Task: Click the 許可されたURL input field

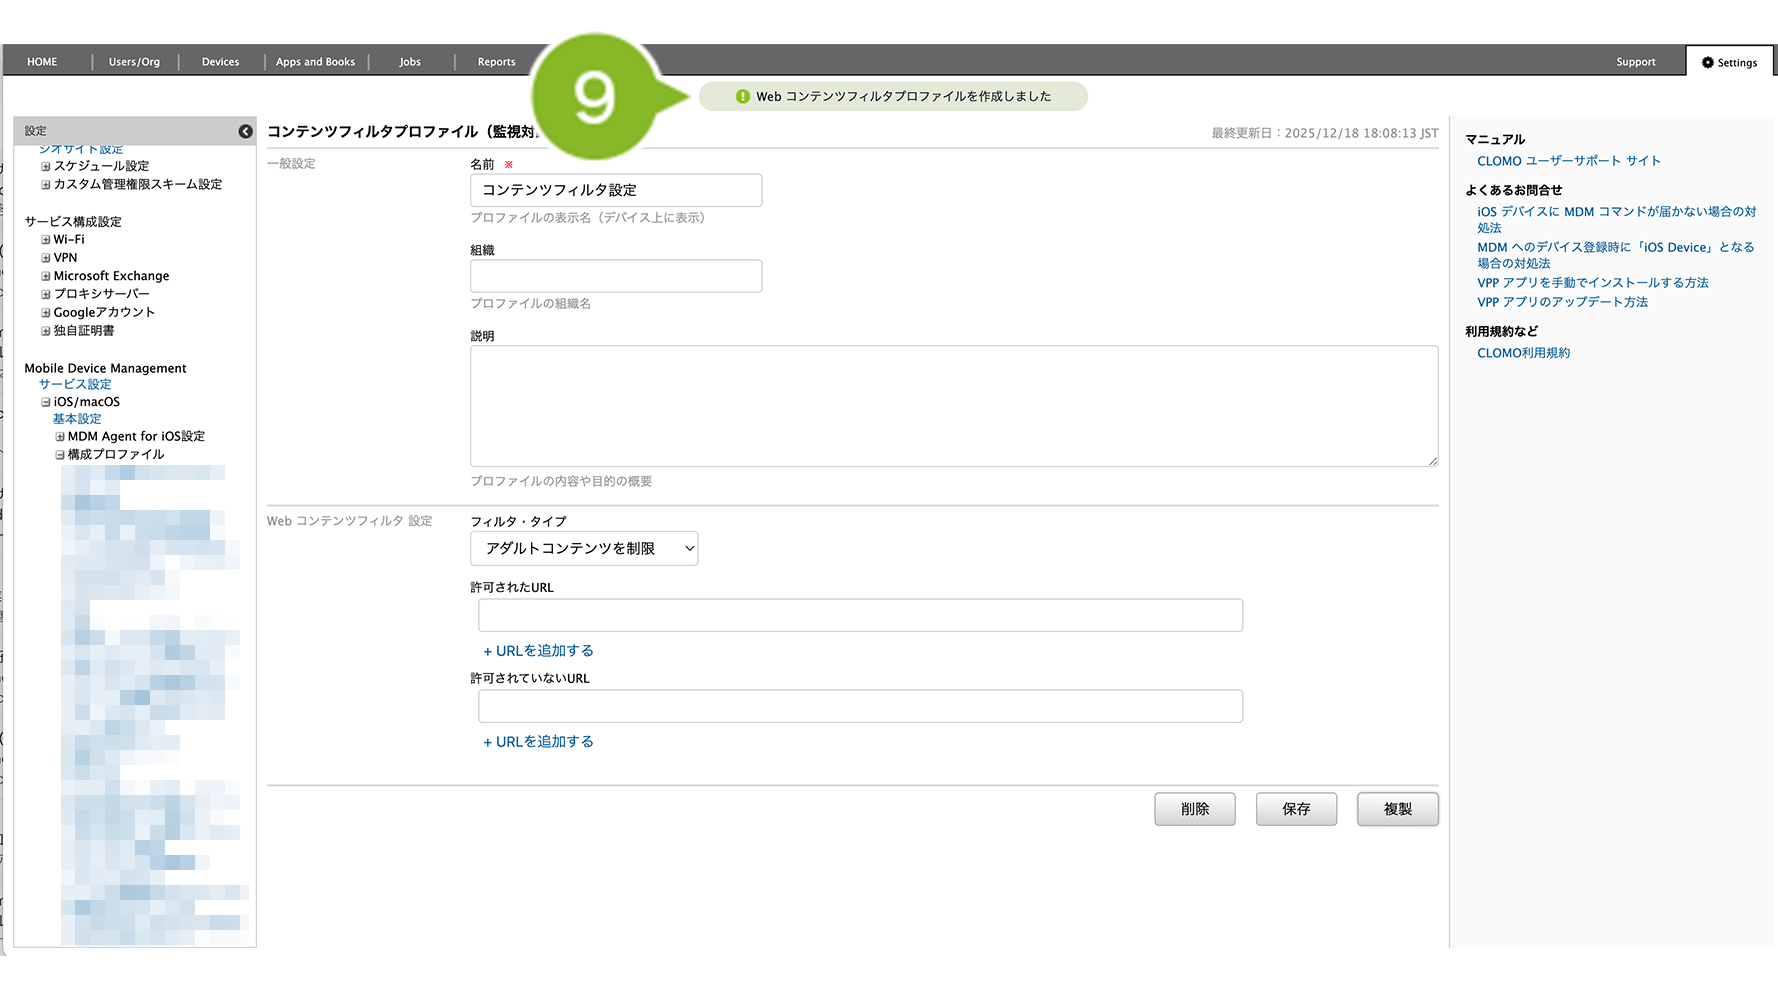Action: point(860,615)
